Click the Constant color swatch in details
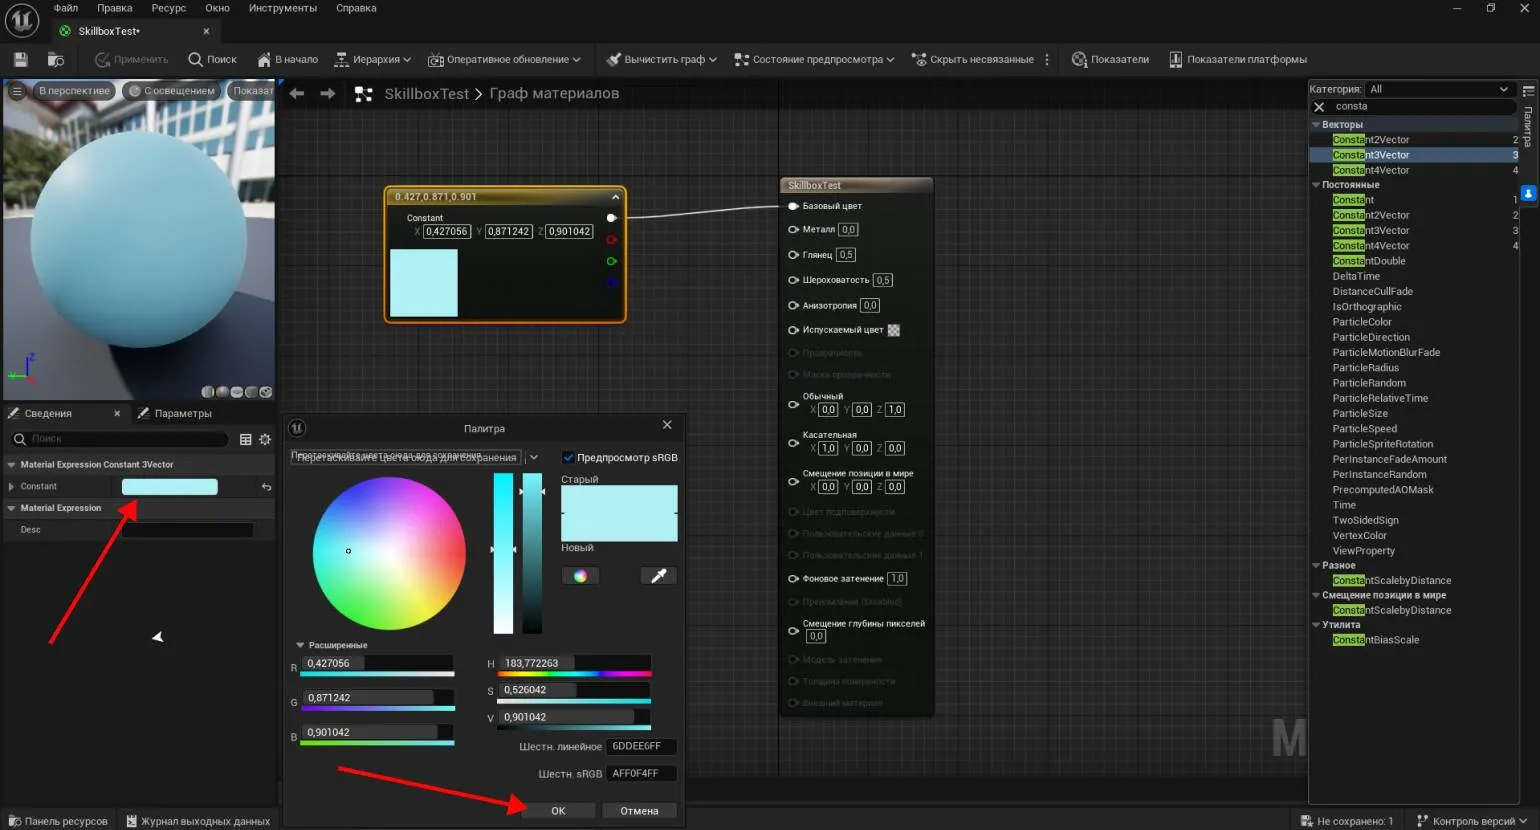 (x=169, y=487)
